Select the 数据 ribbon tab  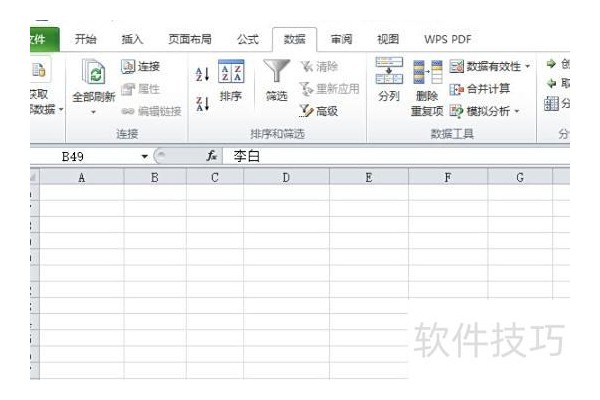pos(294,39)
